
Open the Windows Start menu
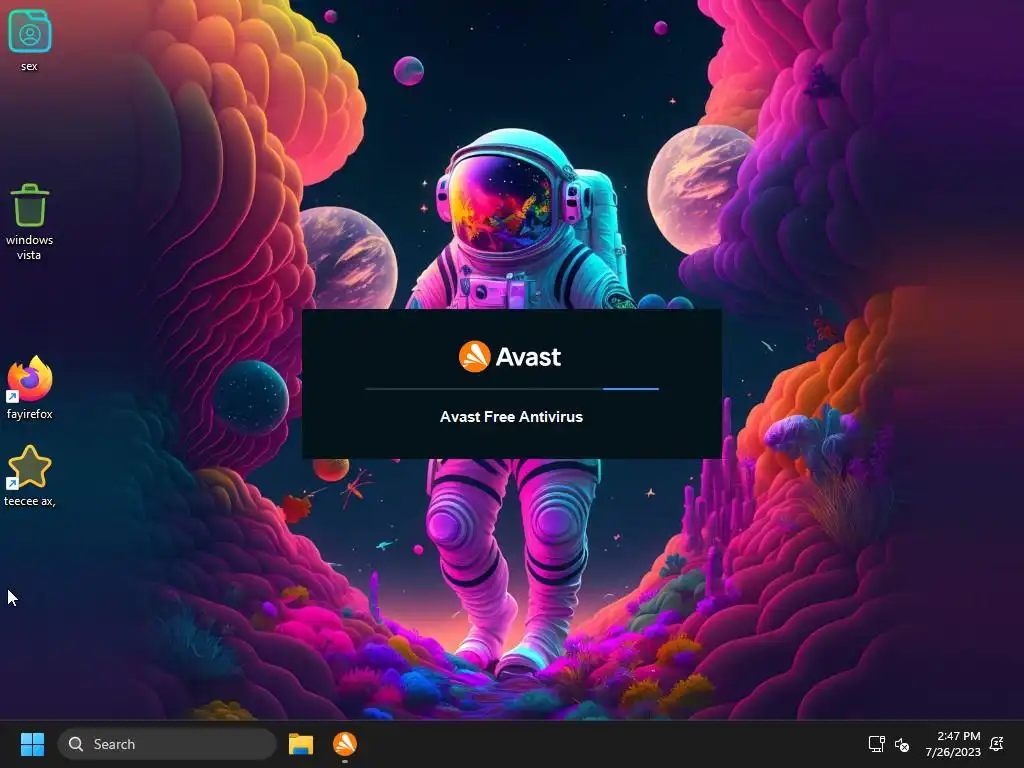click(x=32, y=744)
